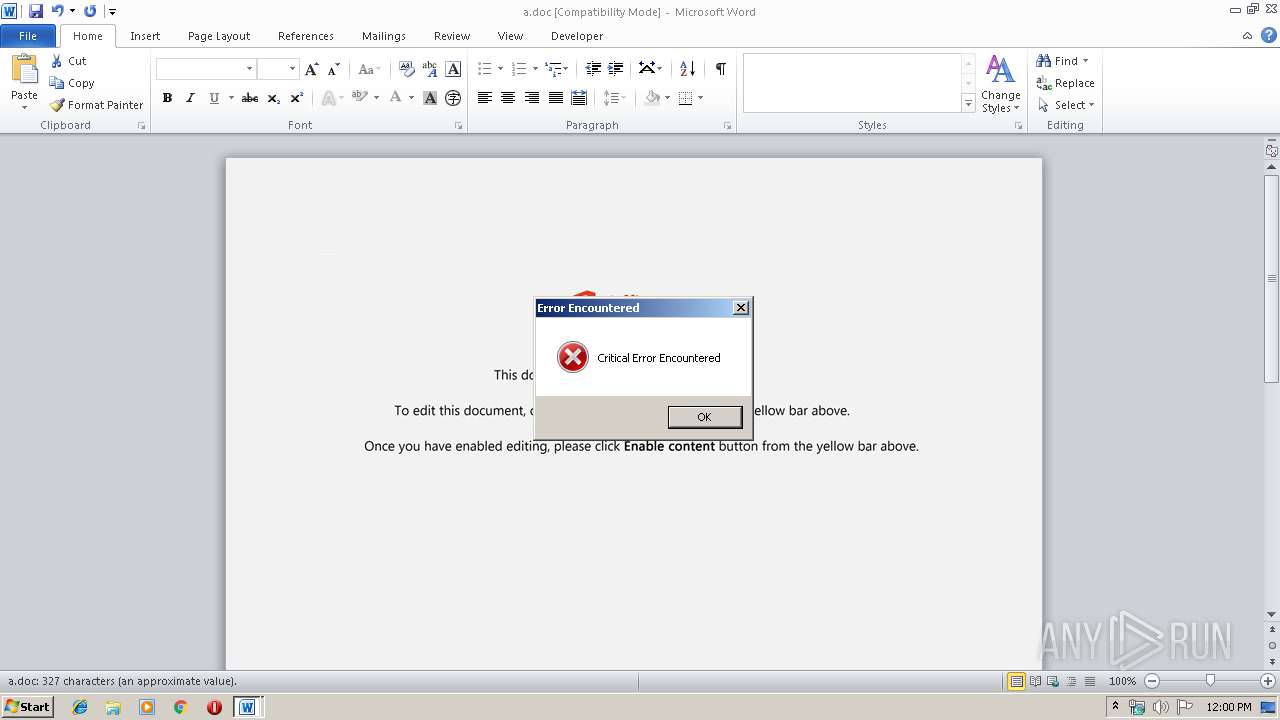Click the Phonetic Guide icon
The width and height of the screenshot is (1280, 720).
[x=430, y=69]
